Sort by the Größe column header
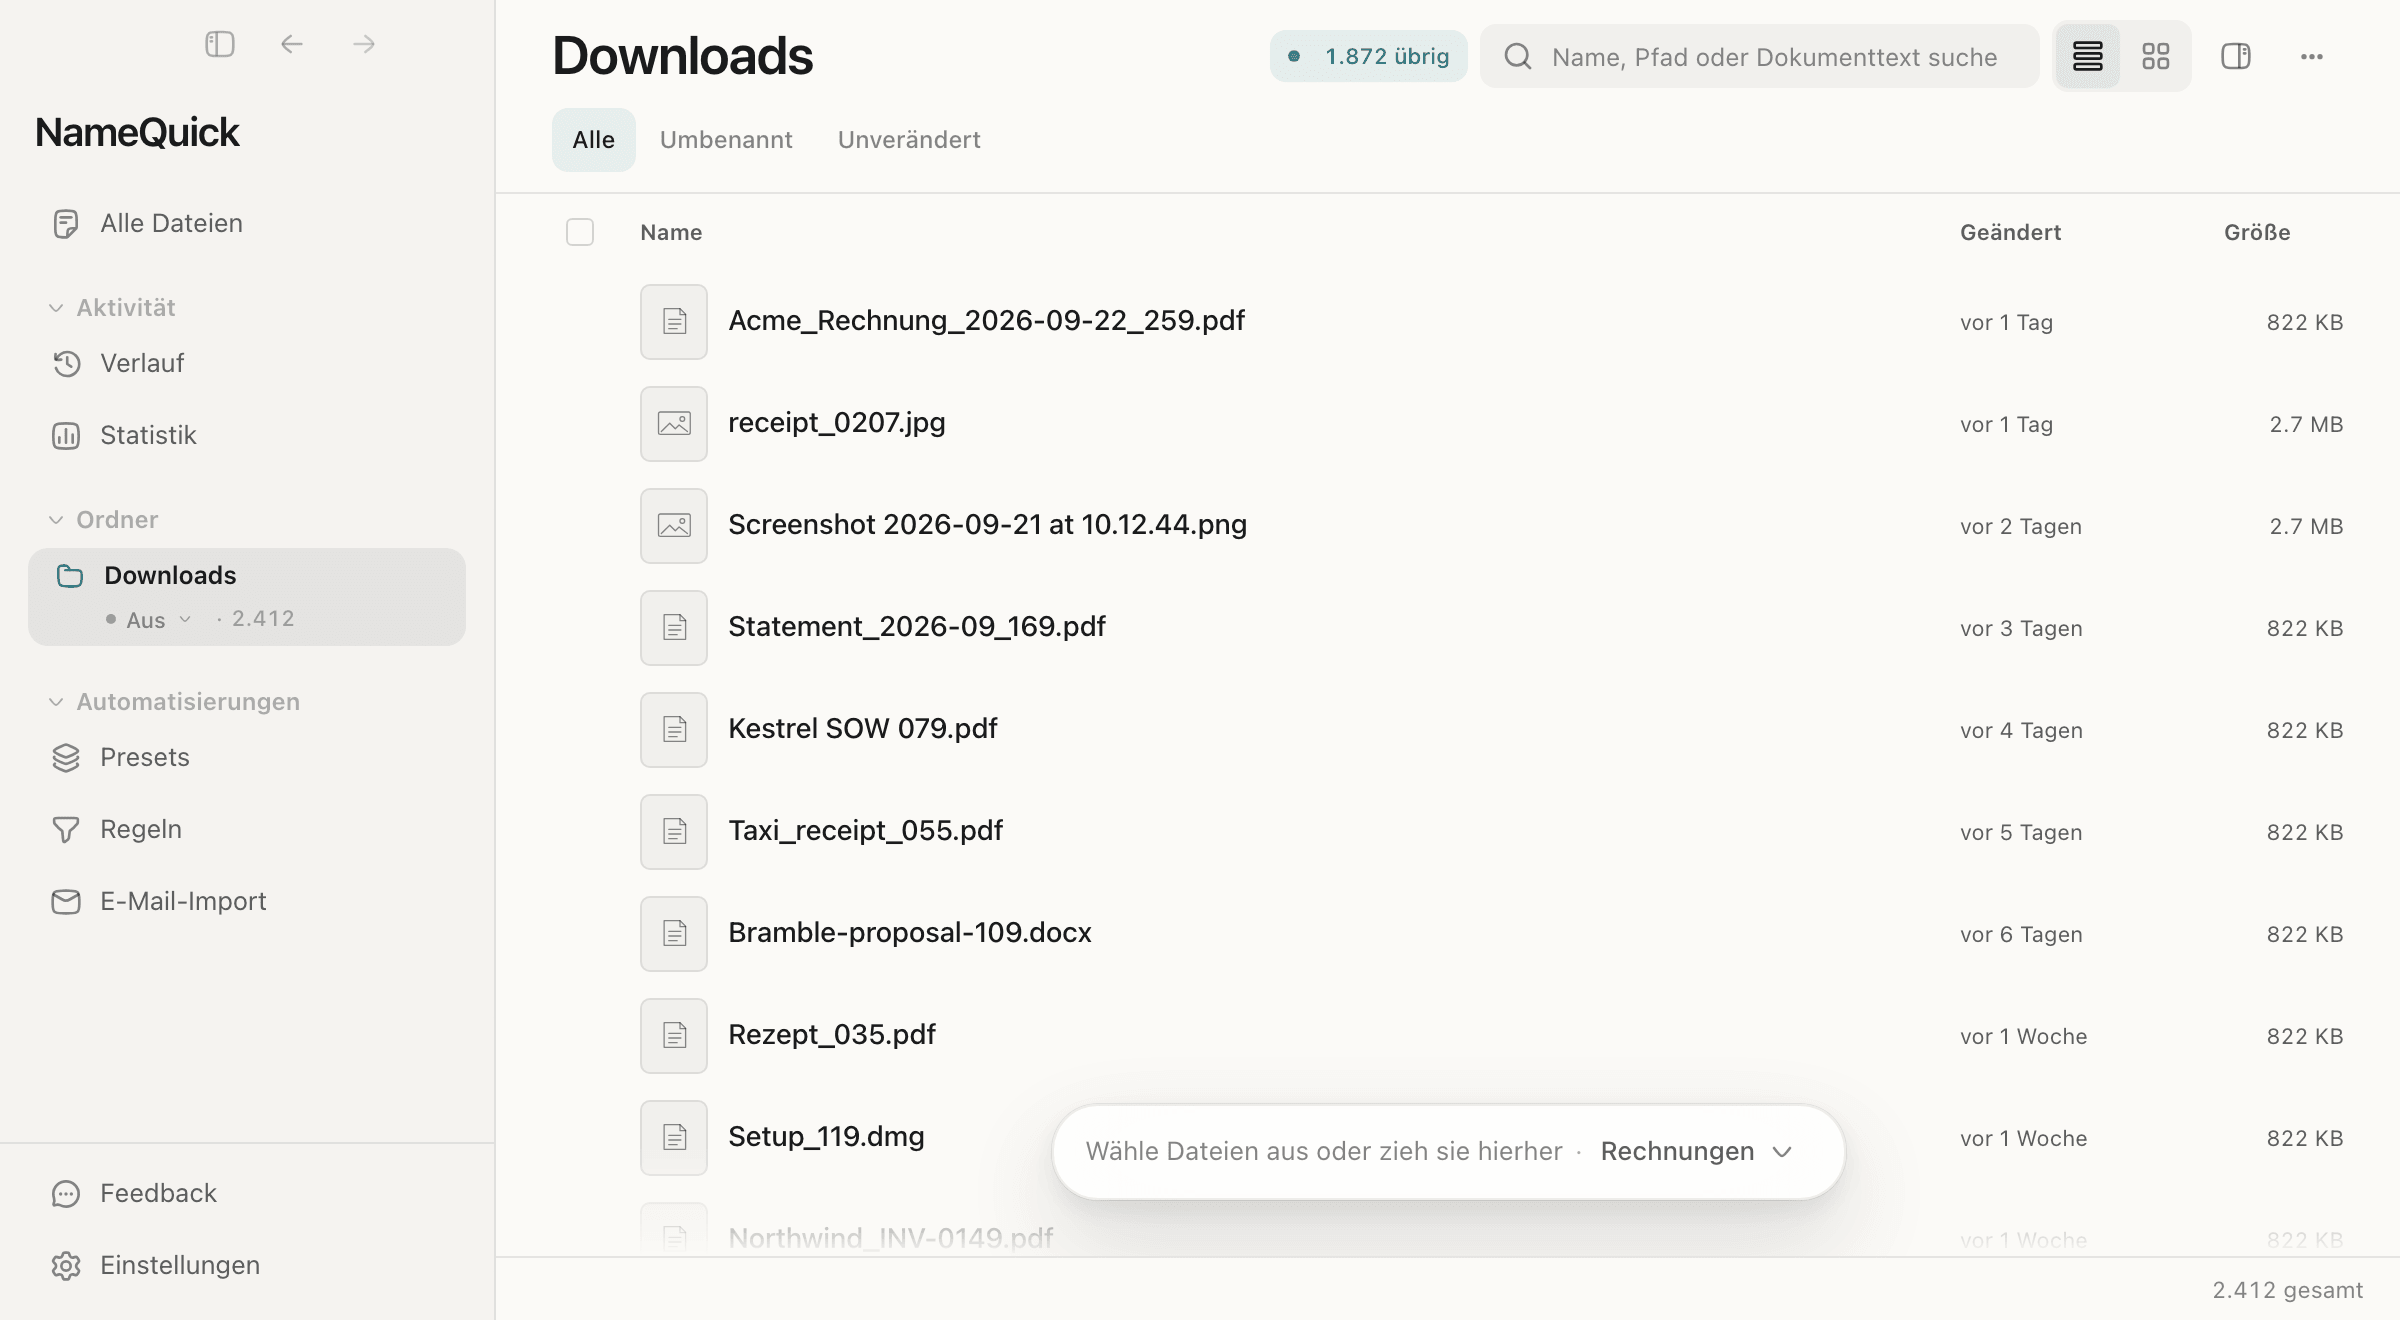The height and width of the screenshot is (1320, 2400). click(x=2257, y=232)
